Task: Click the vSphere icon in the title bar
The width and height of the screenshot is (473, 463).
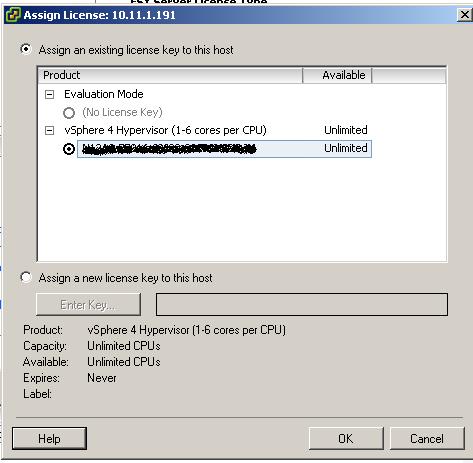Action: [13, 15]
